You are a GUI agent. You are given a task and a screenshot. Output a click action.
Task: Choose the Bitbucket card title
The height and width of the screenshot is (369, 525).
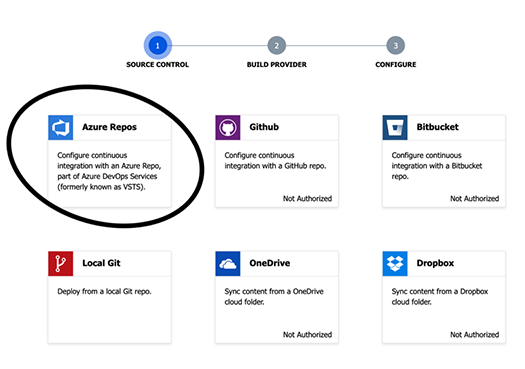point(437,127)
